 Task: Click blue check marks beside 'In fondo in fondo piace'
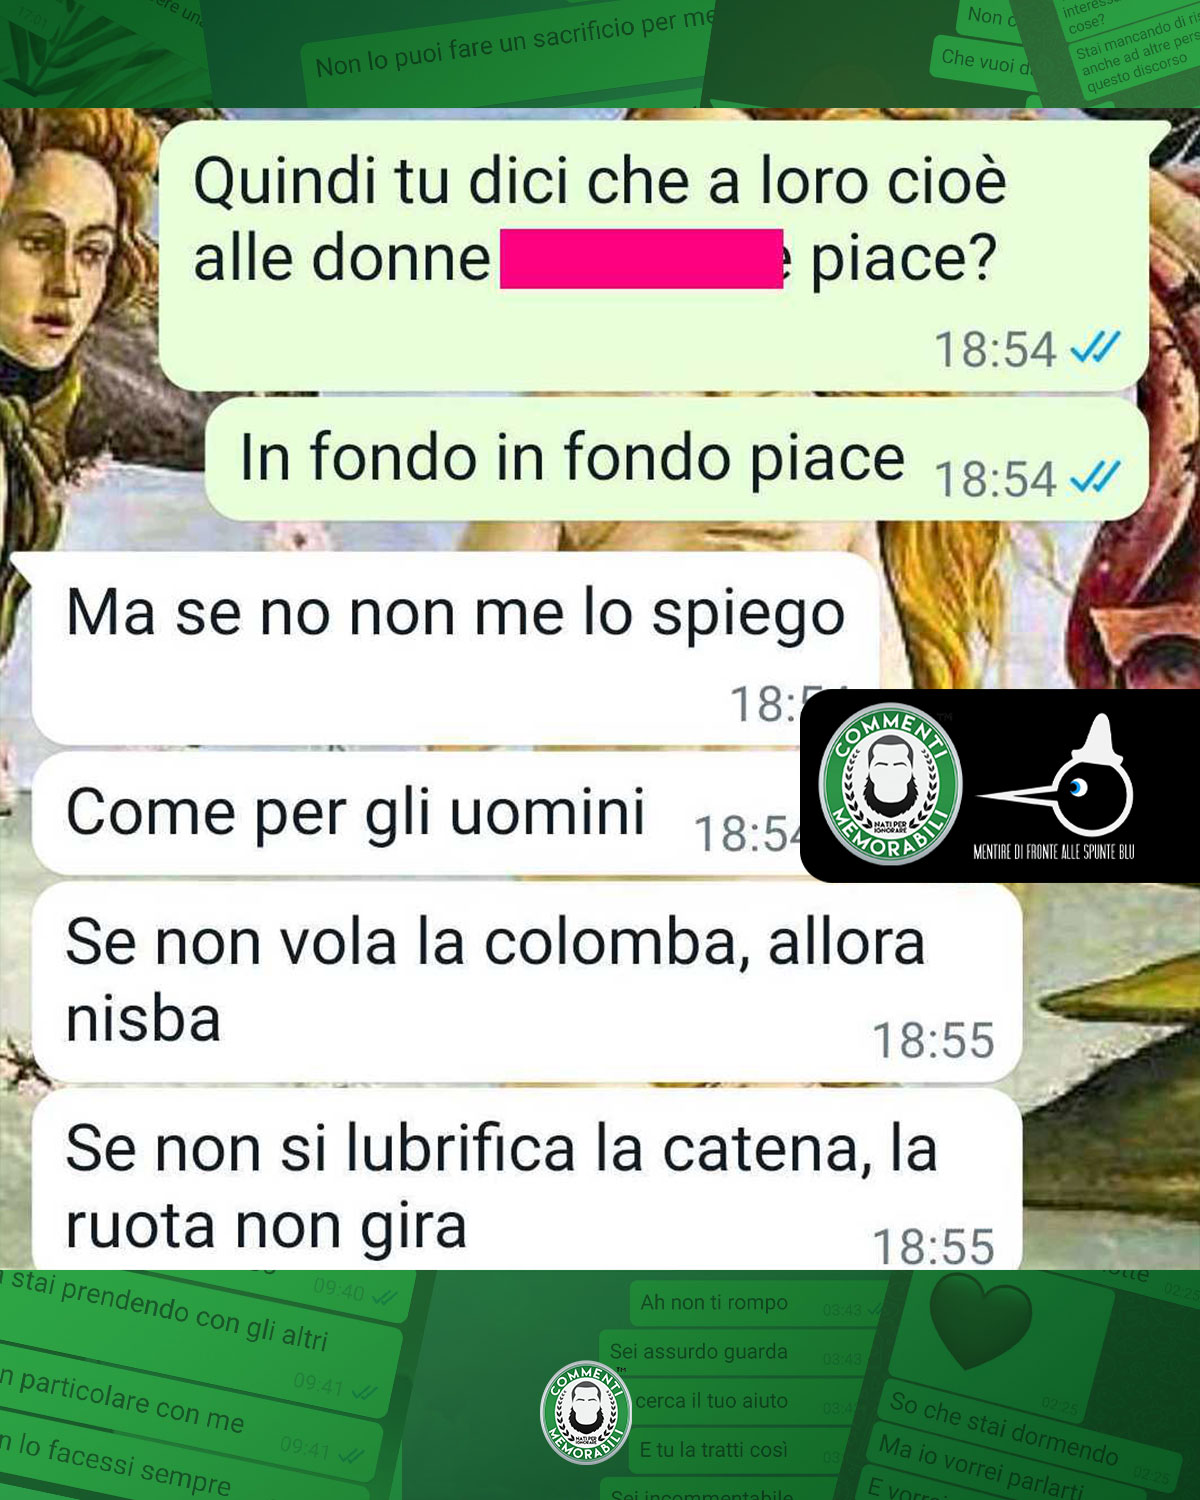coord(1095,477)
